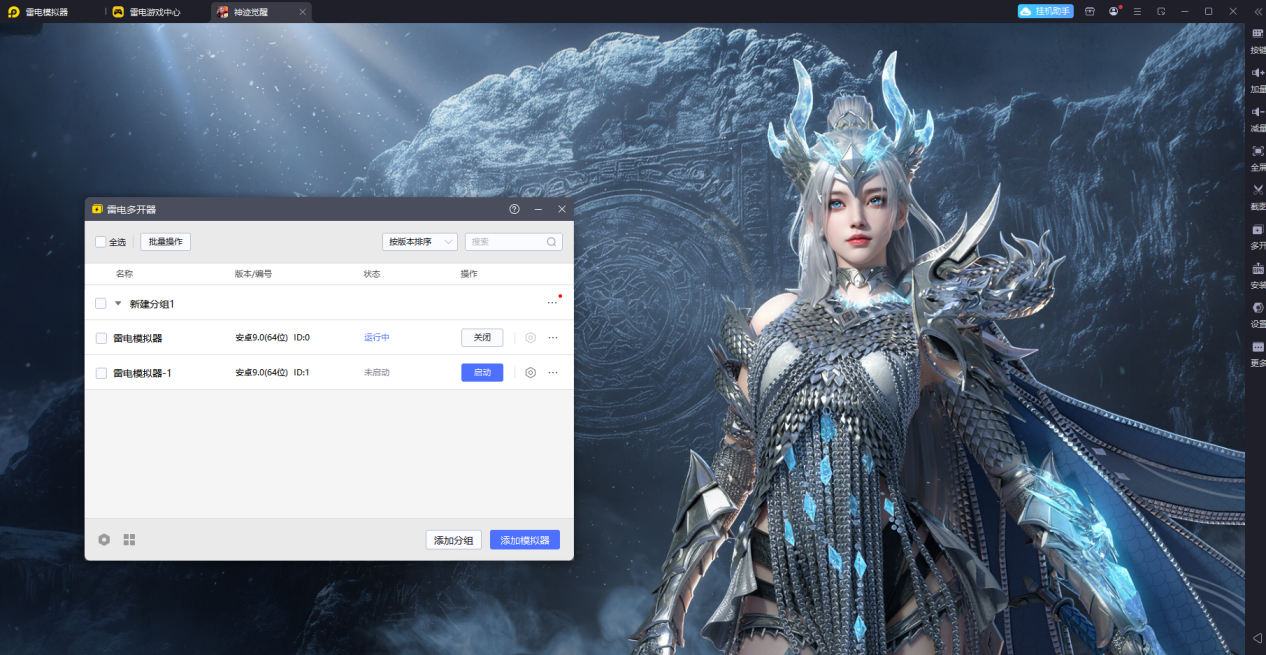This screenshot has height=655, width=1266.
Task: Open settings gear for 雷电模拟器-1 row
Action: (531, 372)
